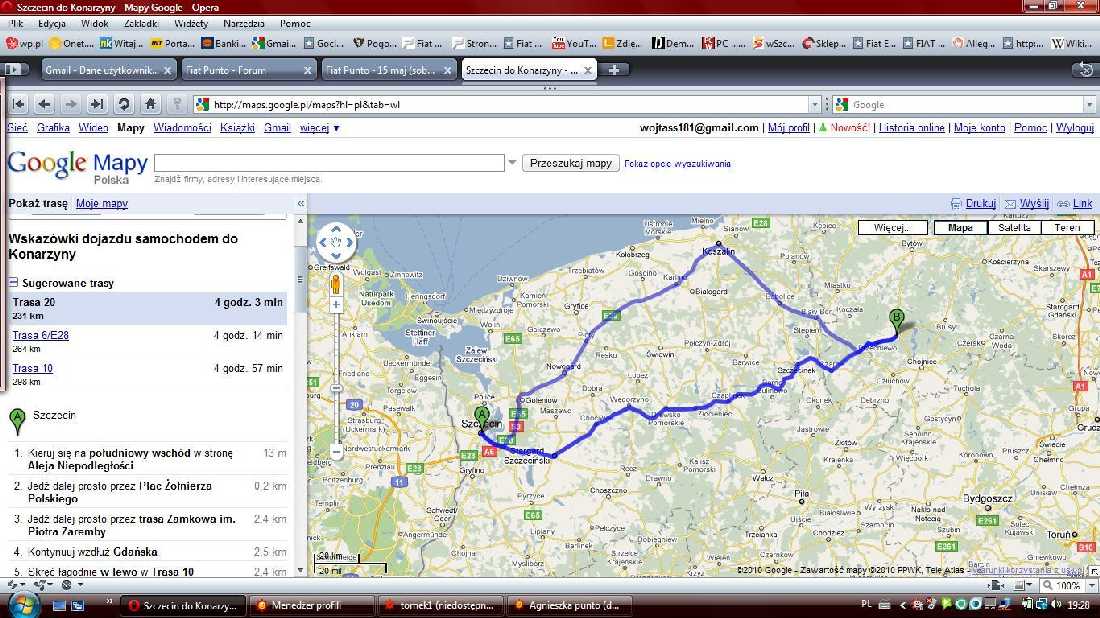1100x618 pixels.
Task: Open the Edycja menu
Action: pyautogui.click(x=52, y=23)
